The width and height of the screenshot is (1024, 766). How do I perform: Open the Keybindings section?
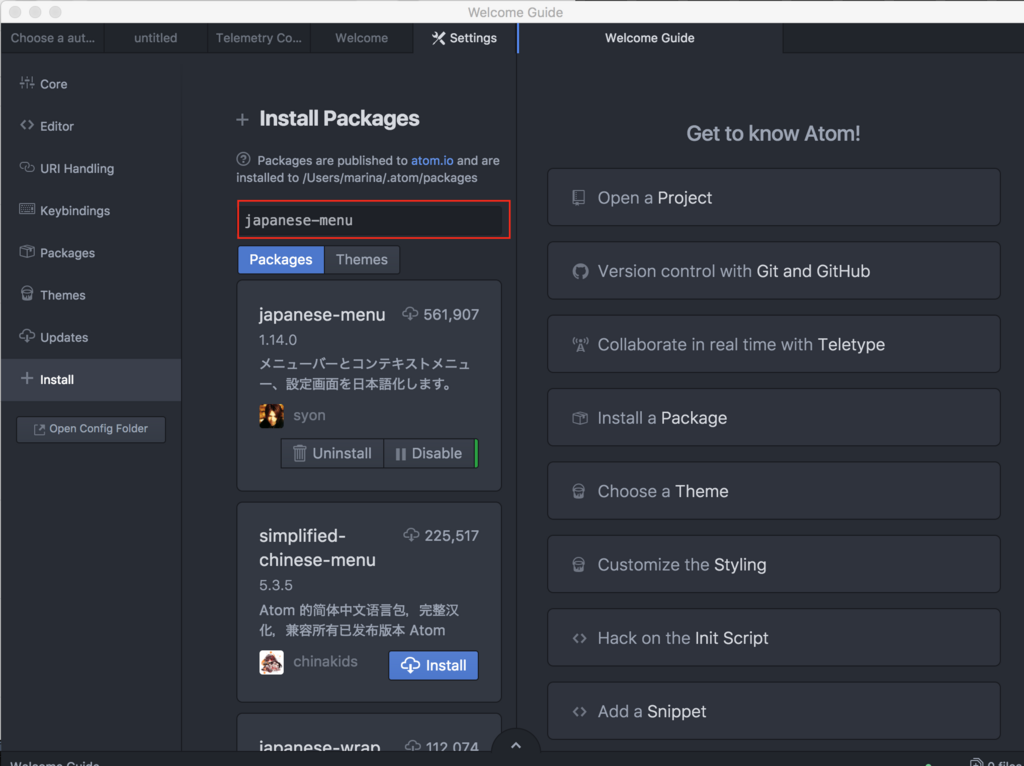(x=91, y=211)
